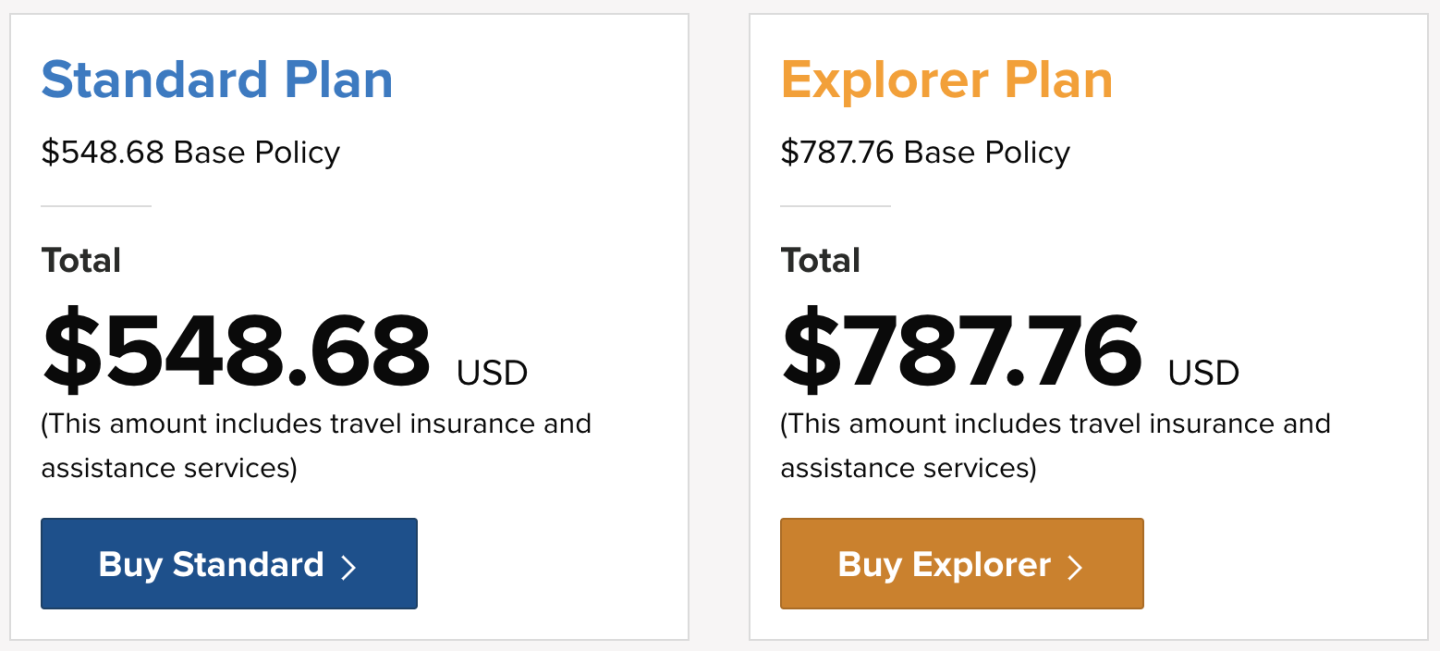Image resolution: width=1440 pixels, height=651 pixels.
Task: Click the arrow chevron in Buy Explorer
Action: click(x=1075, y=567)
